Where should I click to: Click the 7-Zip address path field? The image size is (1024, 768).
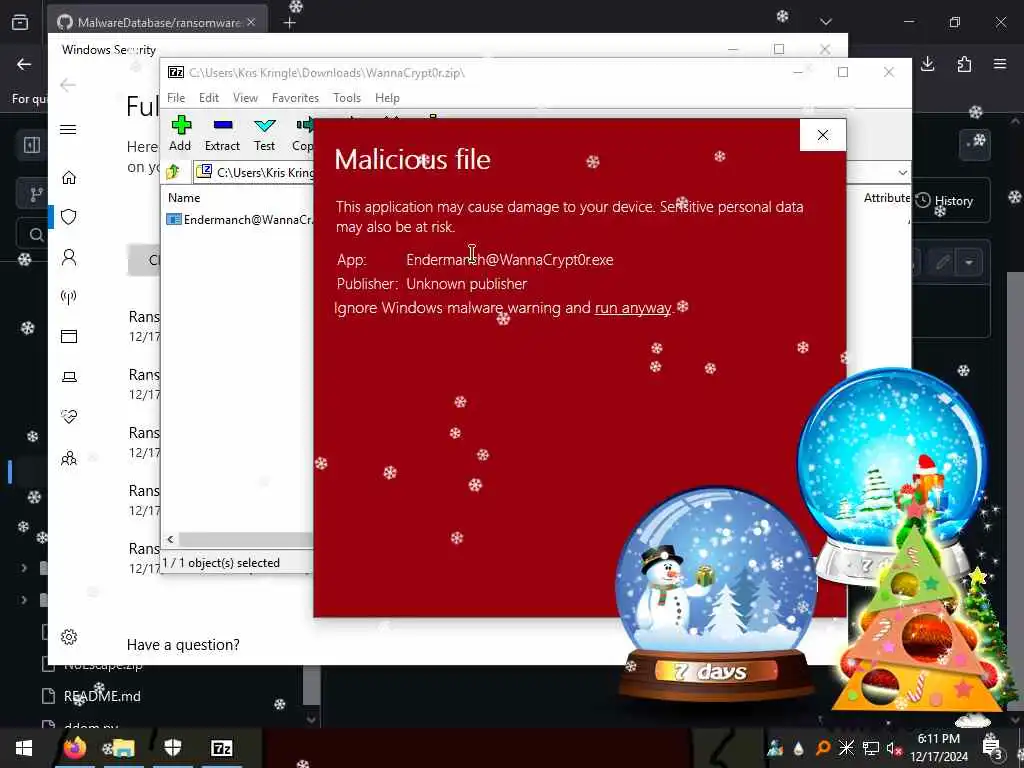pos(255,172)
